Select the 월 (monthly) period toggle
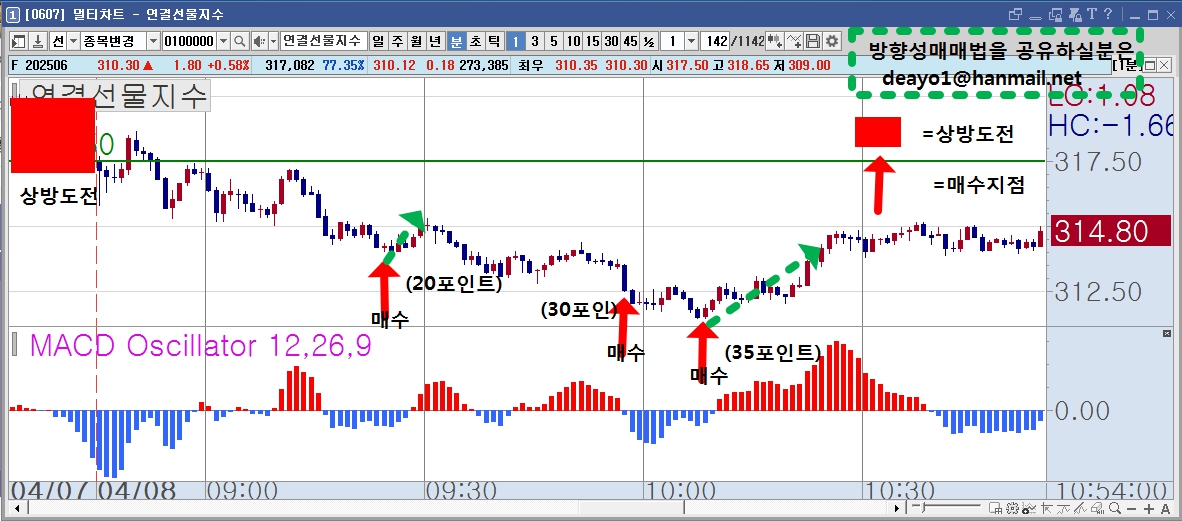This screenshot has height=521, width=1182. coord(416,41)
